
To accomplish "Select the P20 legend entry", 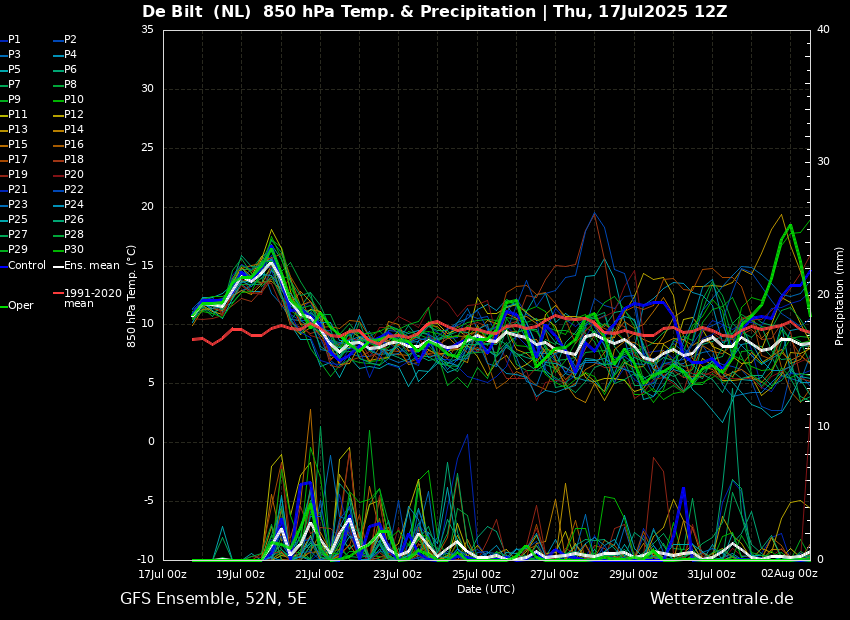I will coord(73,175).
